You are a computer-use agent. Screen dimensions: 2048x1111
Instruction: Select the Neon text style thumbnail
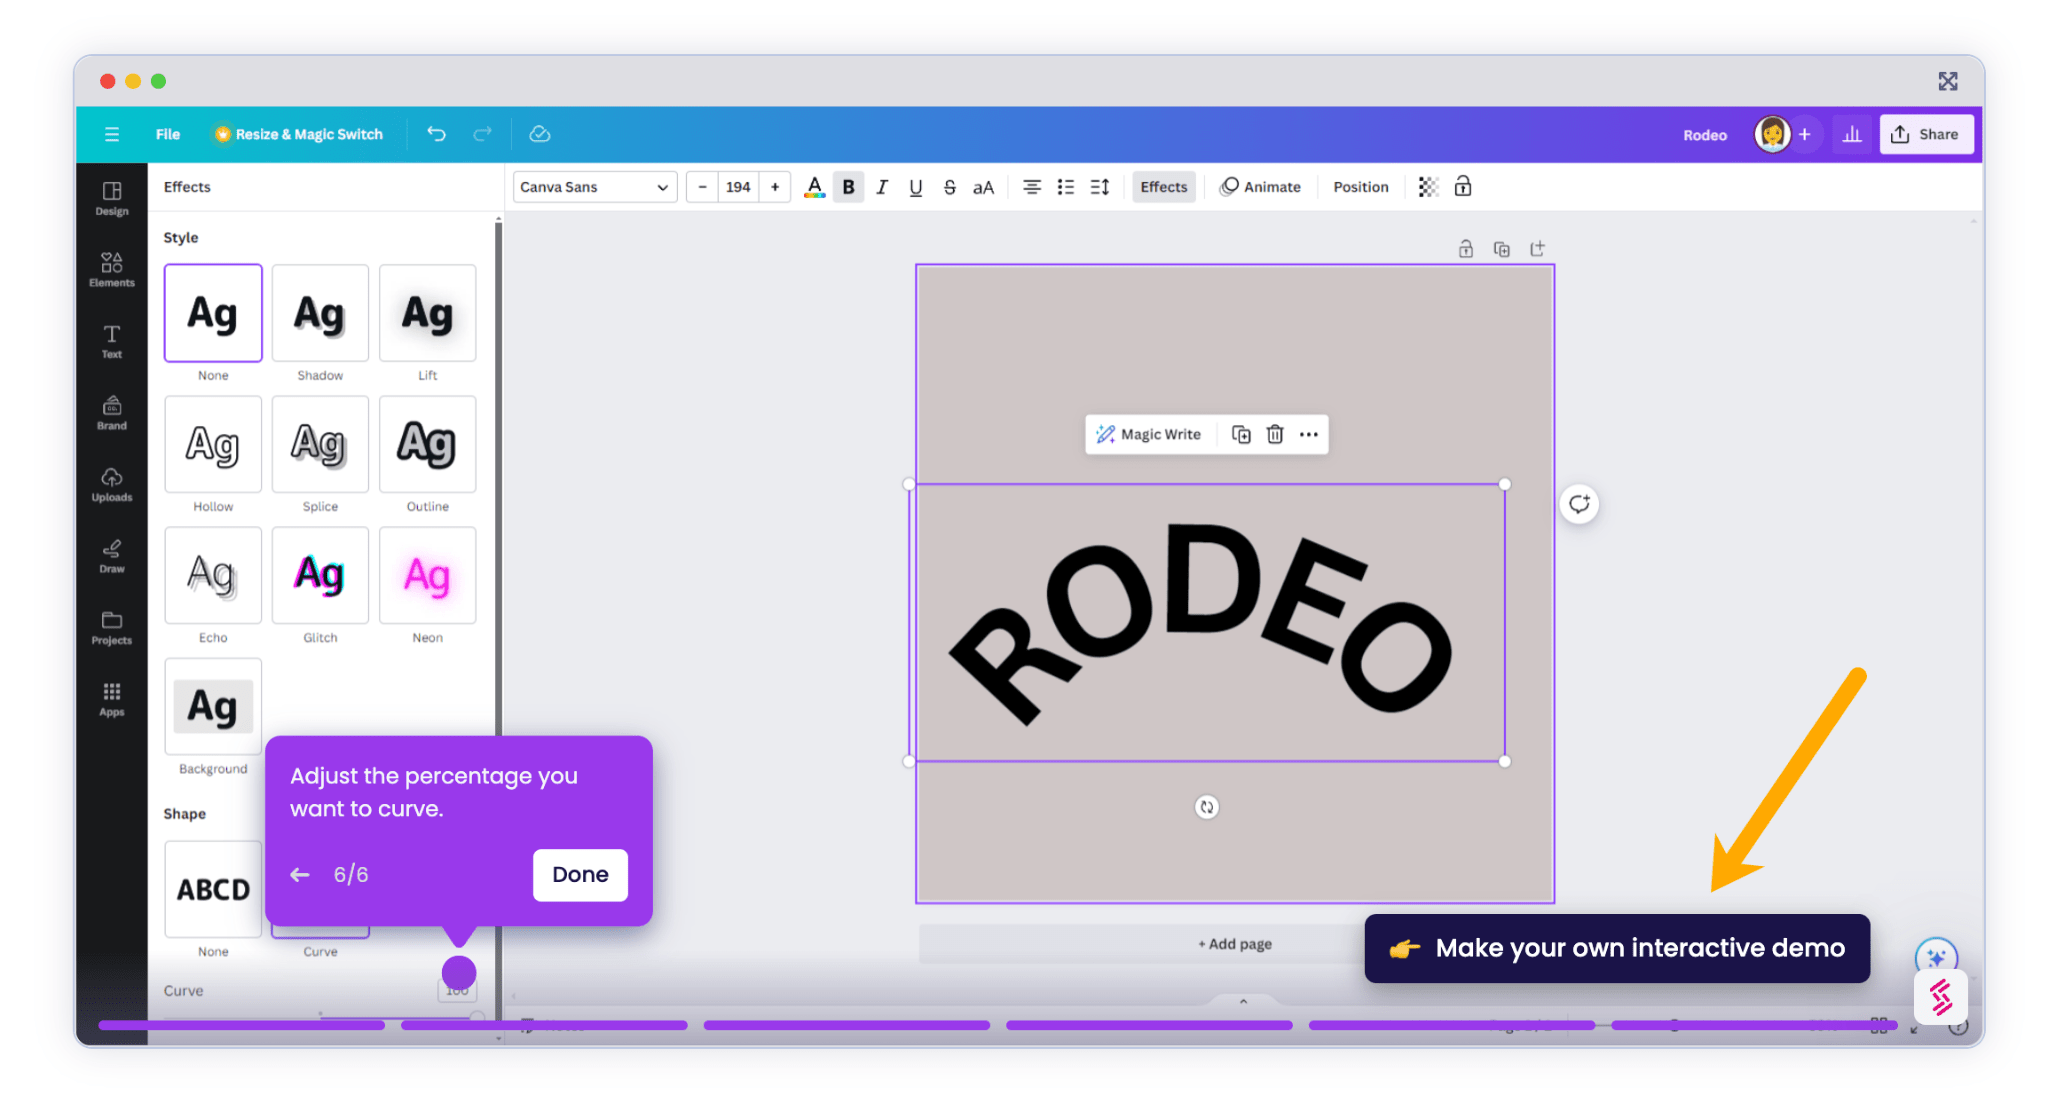click(x=427, y=576)
